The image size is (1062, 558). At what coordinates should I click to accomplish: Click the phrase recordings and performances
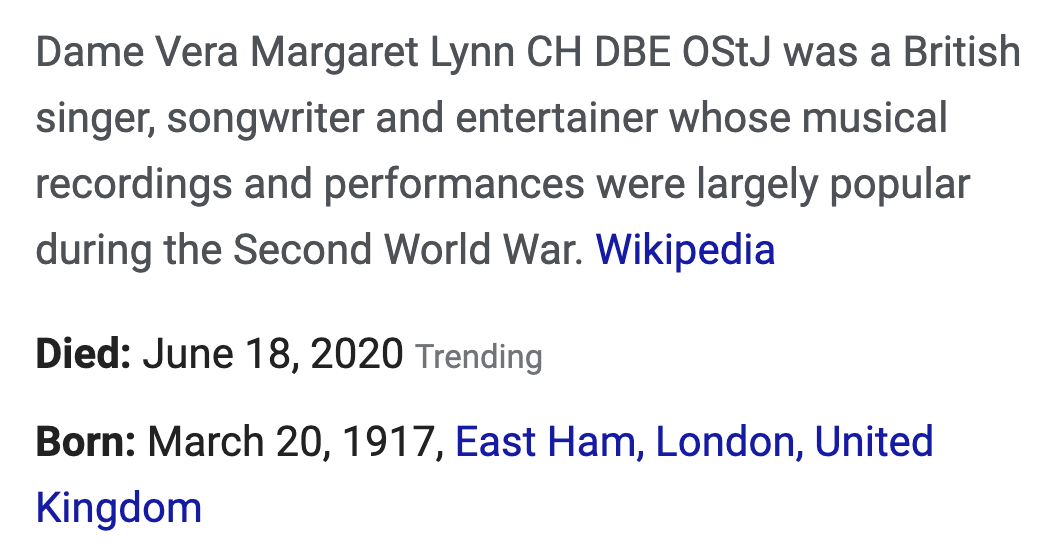pyautogui.click(x=310, y=184)
